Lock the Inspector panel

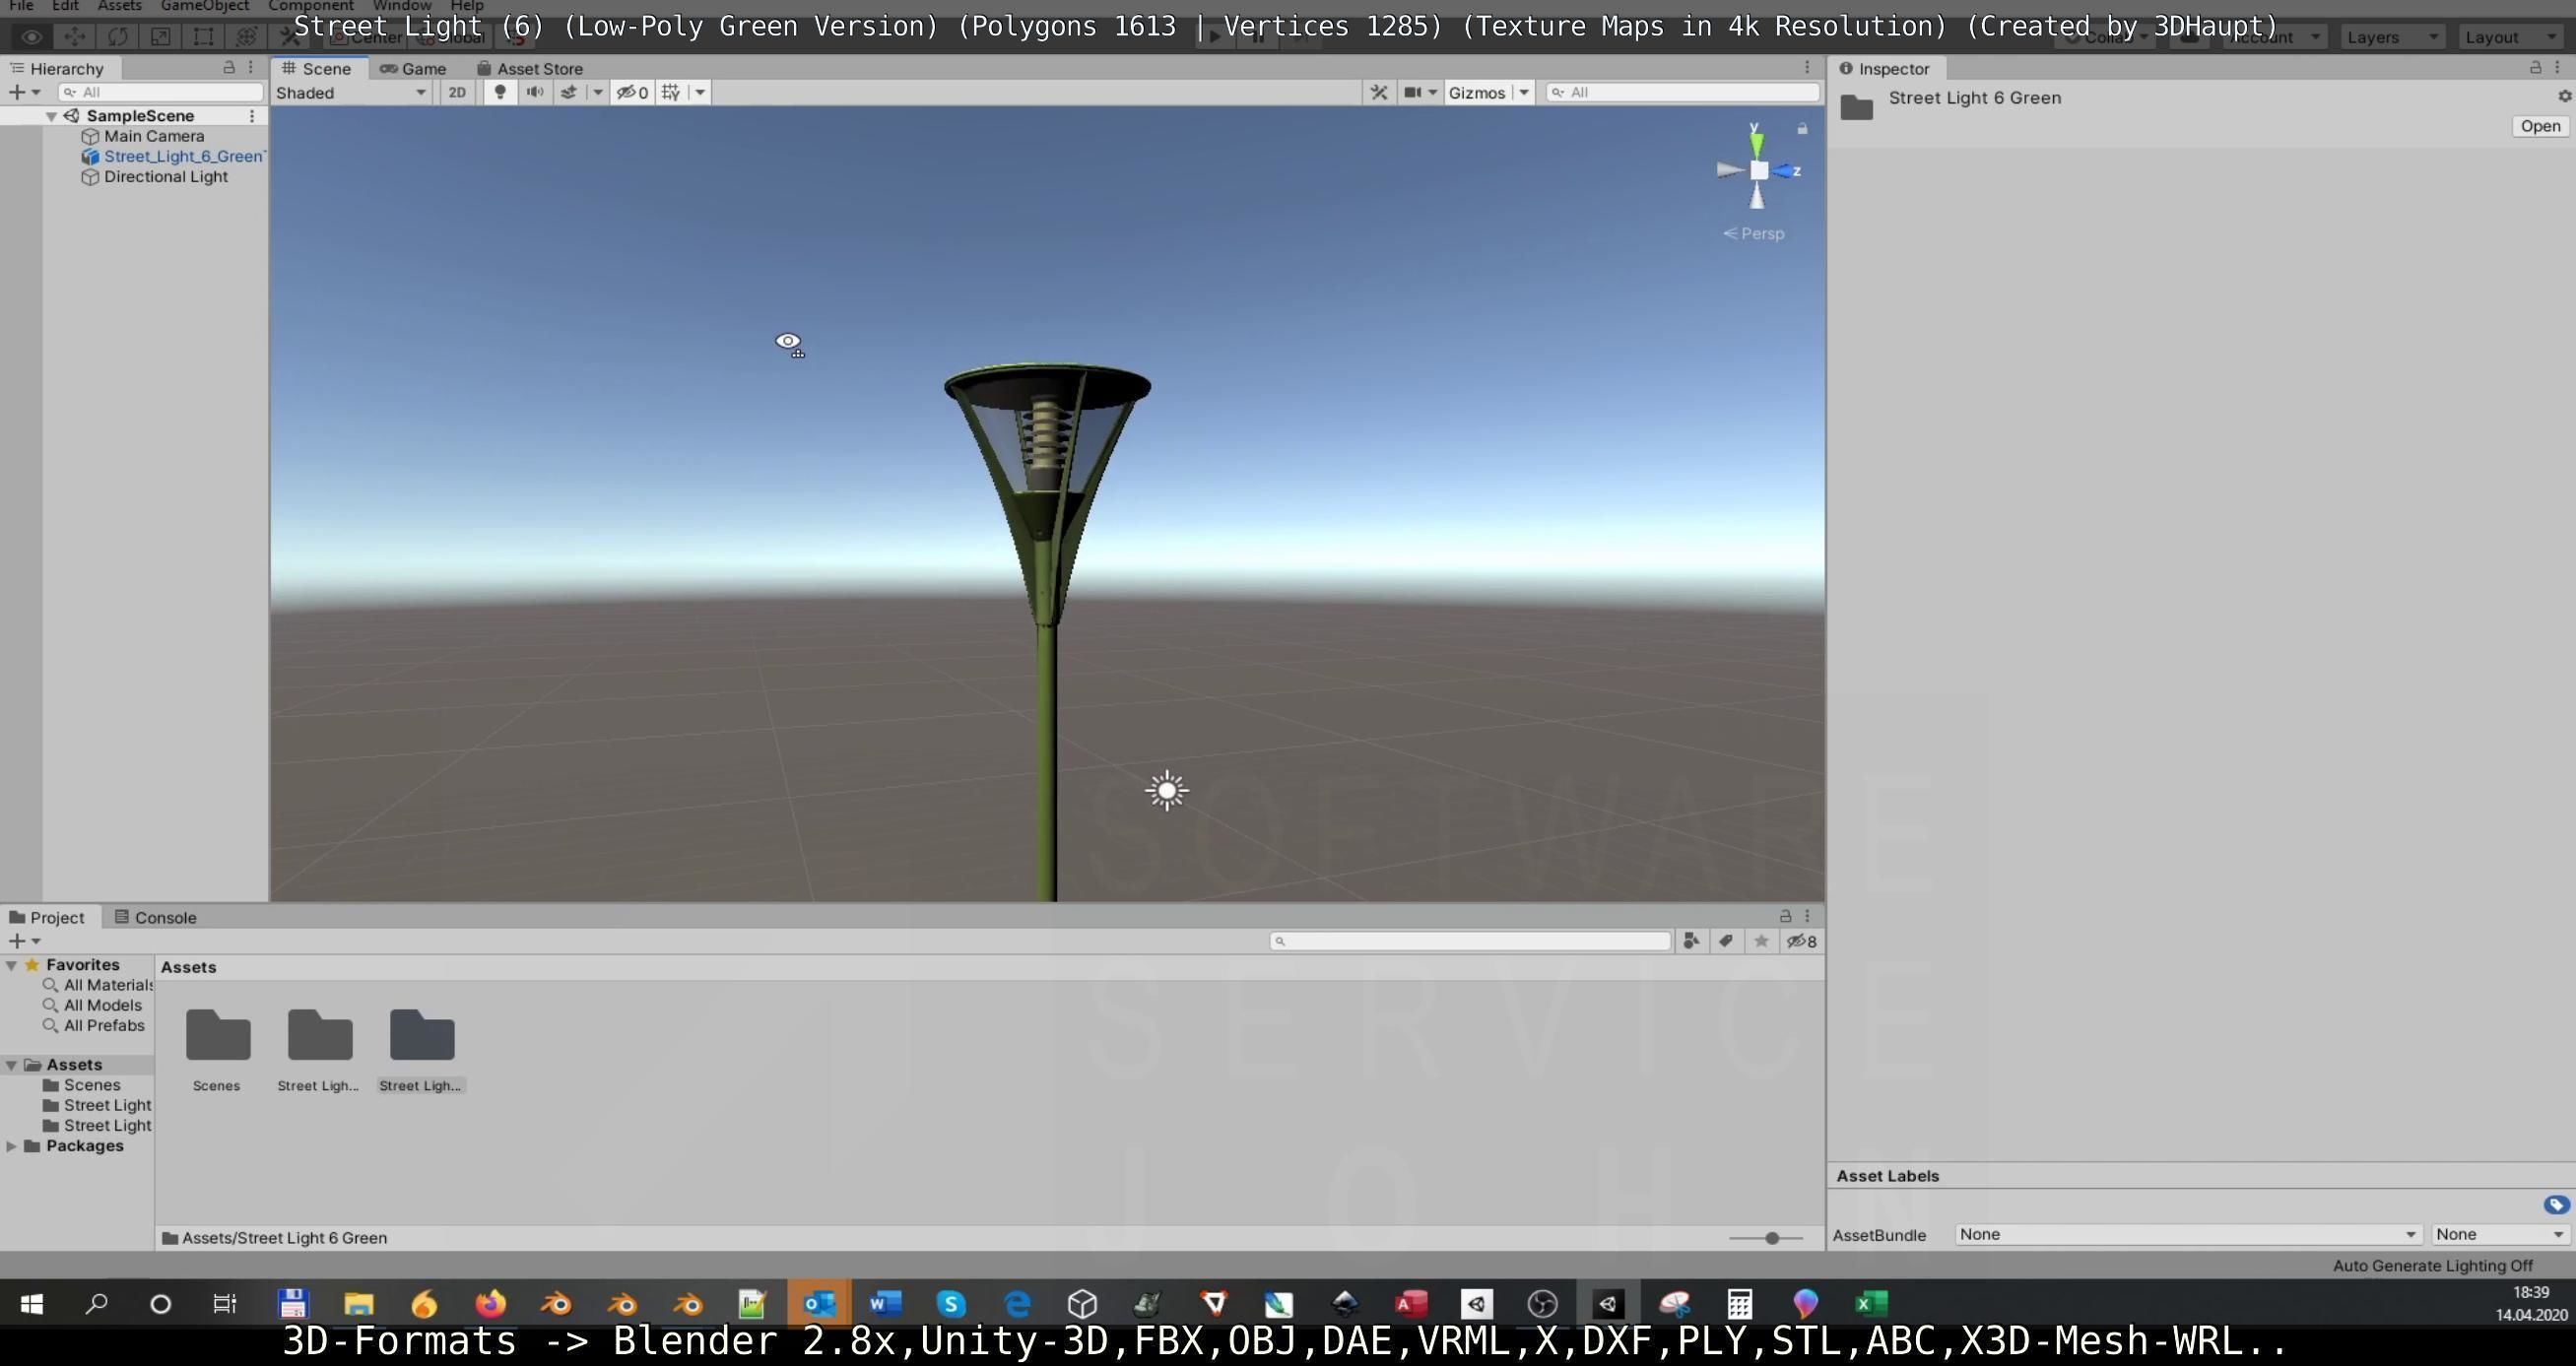2535,67
